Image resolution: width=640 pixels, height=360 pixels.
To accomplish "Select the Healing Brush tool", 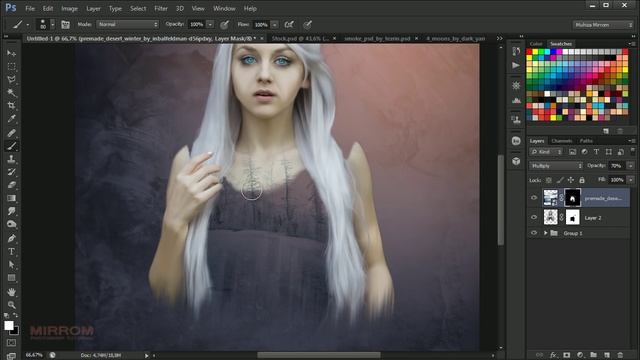I will [x=11, y=133].
